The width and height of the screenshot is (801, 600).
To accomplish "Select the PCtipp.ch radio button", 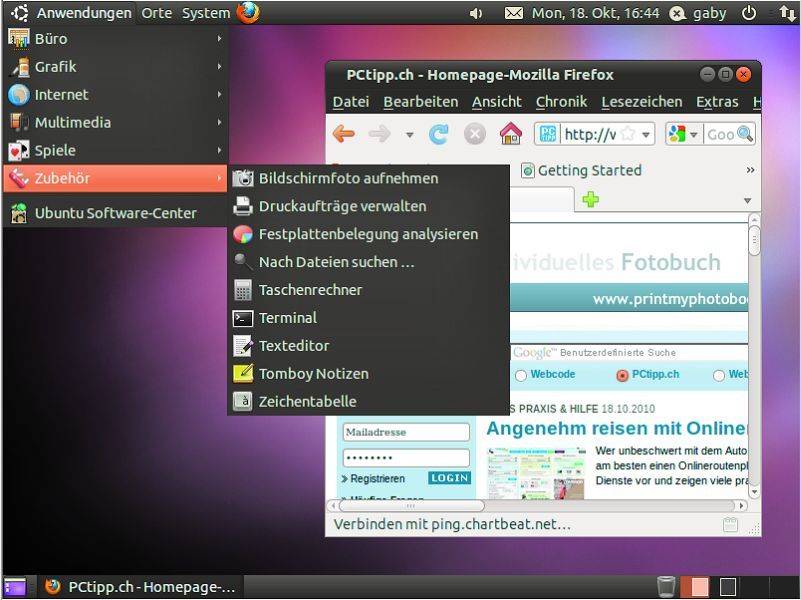I will (x=622, y=375).
